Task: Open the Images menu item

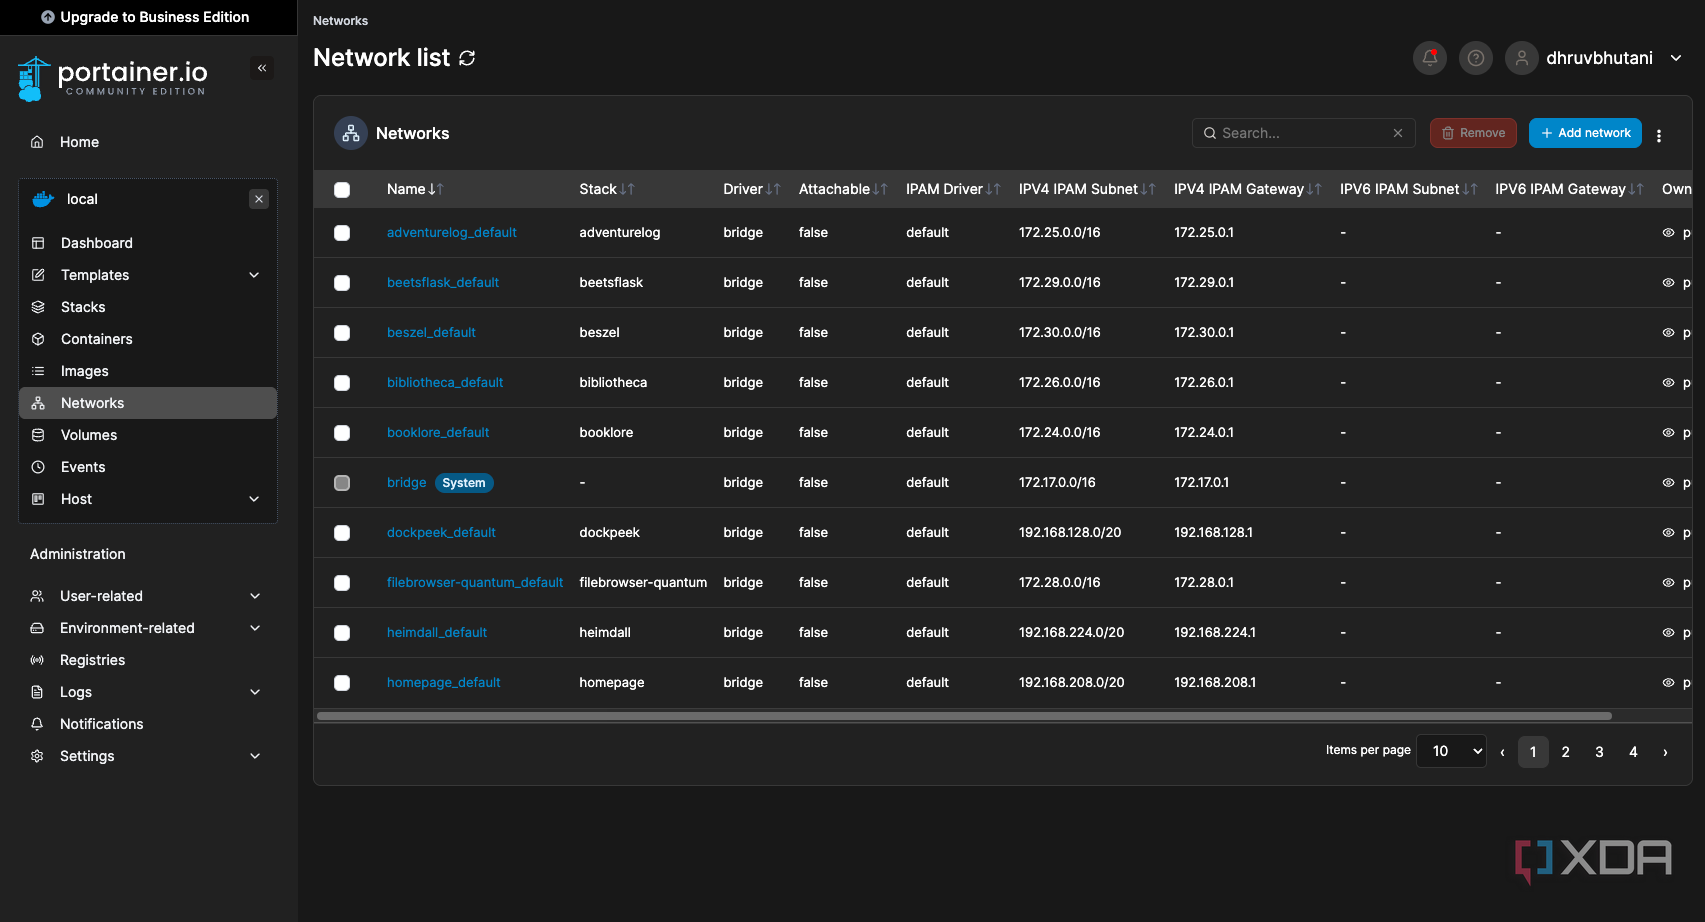Action: coord(148,371)
